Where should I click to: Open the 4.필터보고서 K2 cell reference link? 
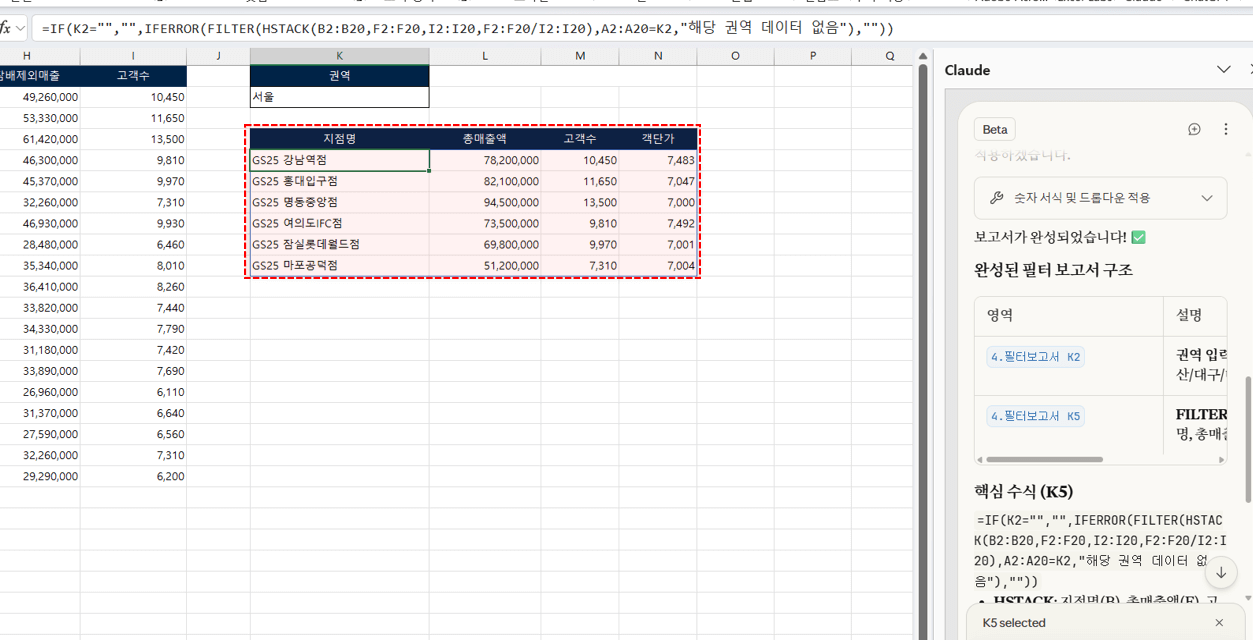(1035, 357)
